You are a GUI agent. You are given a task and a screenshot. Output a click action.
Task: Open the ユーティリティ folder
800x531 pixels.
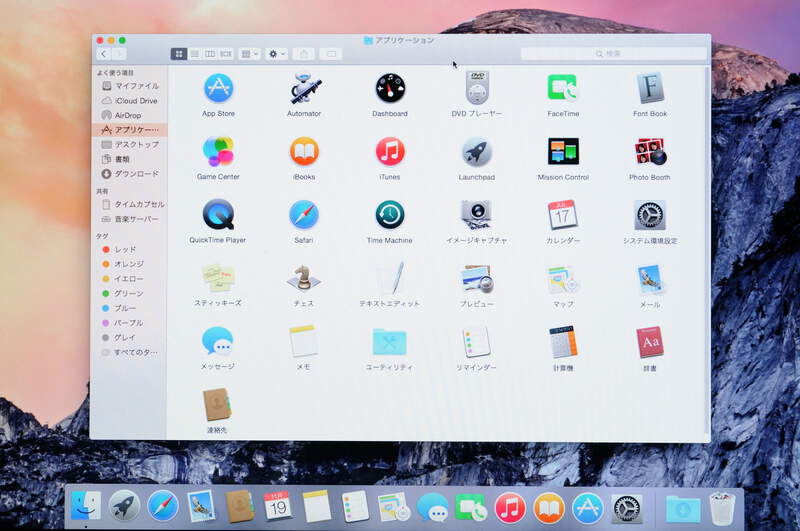tap(389, 342)
